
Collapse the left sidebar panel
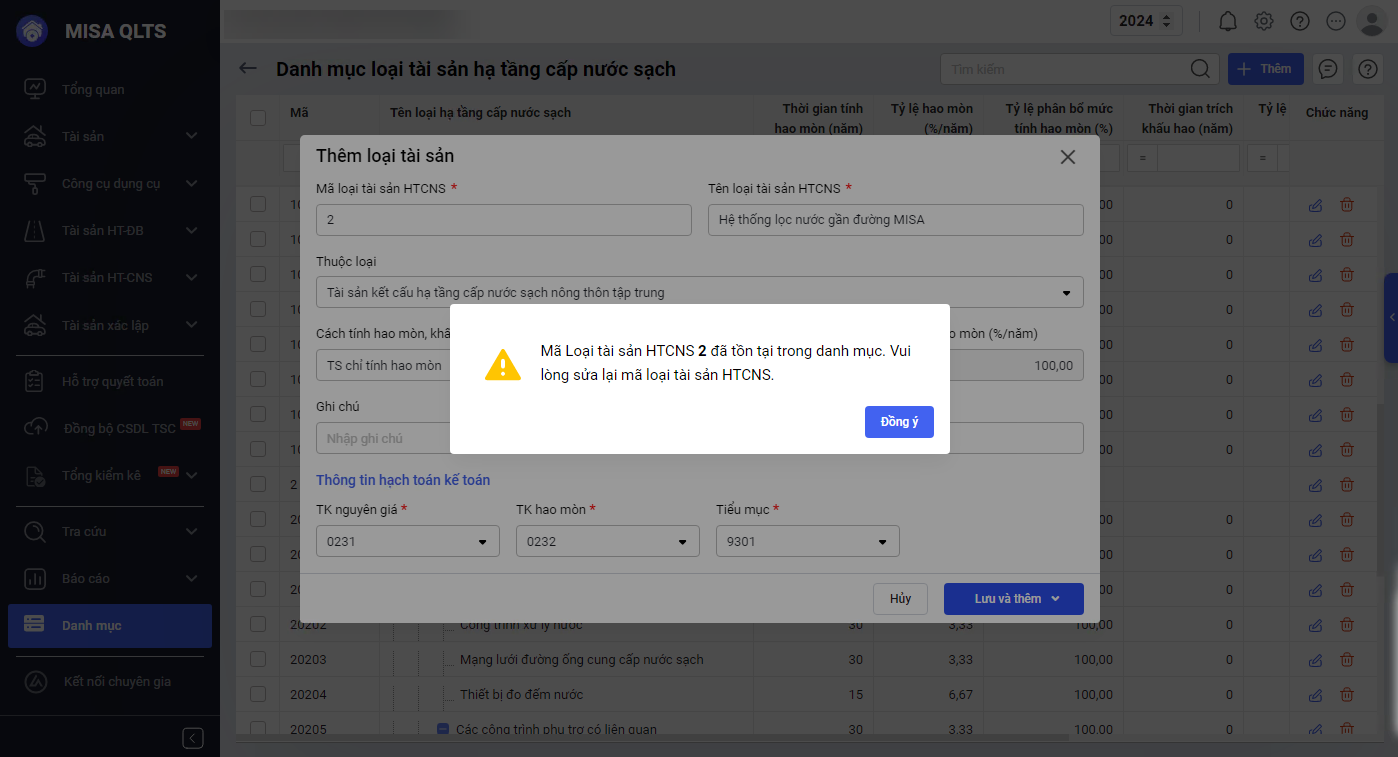193,738
